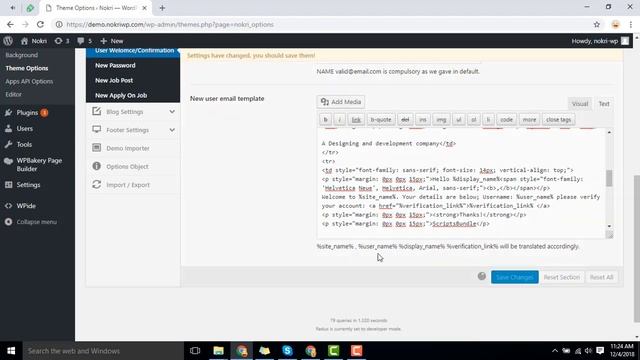The image size is (640, 360).
Task: Click the Reset All button
Action: [x=602, y=277]
